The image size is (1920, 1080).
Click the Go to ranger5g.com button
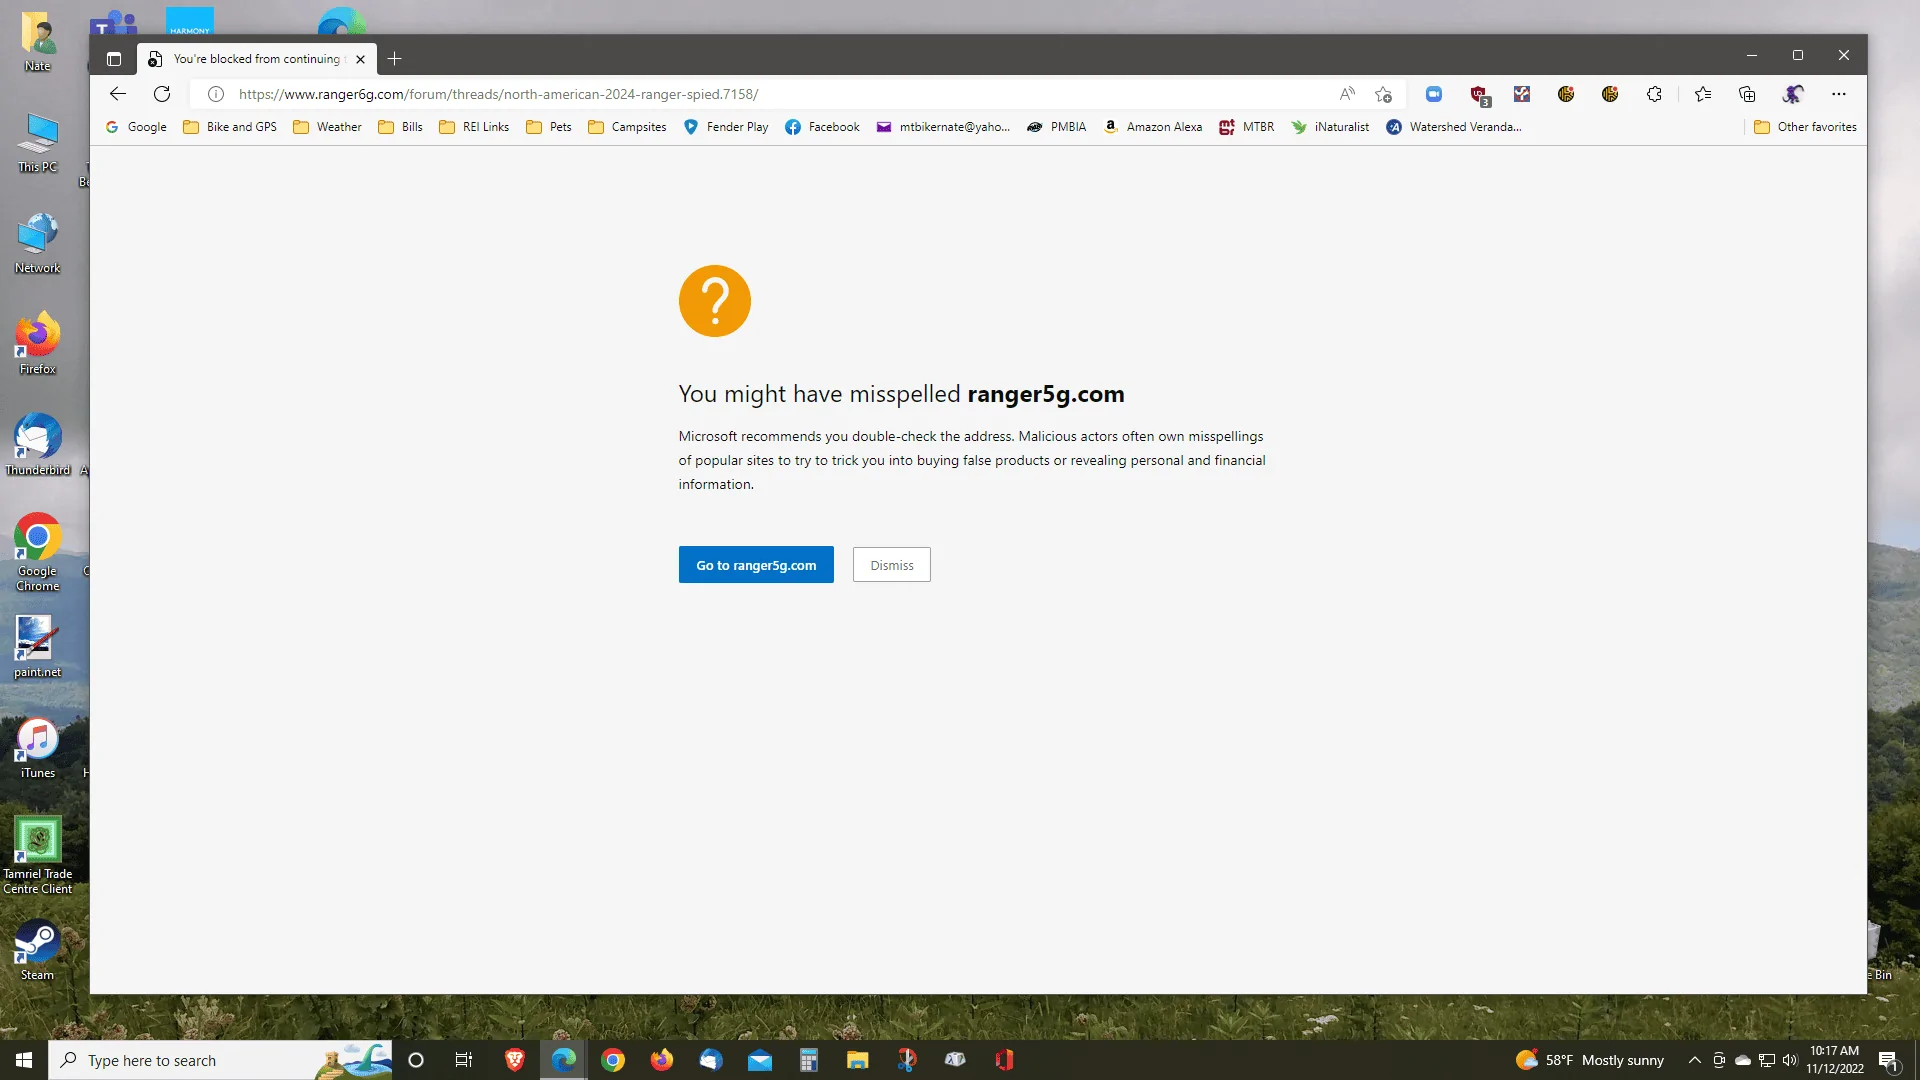(756, 565)
